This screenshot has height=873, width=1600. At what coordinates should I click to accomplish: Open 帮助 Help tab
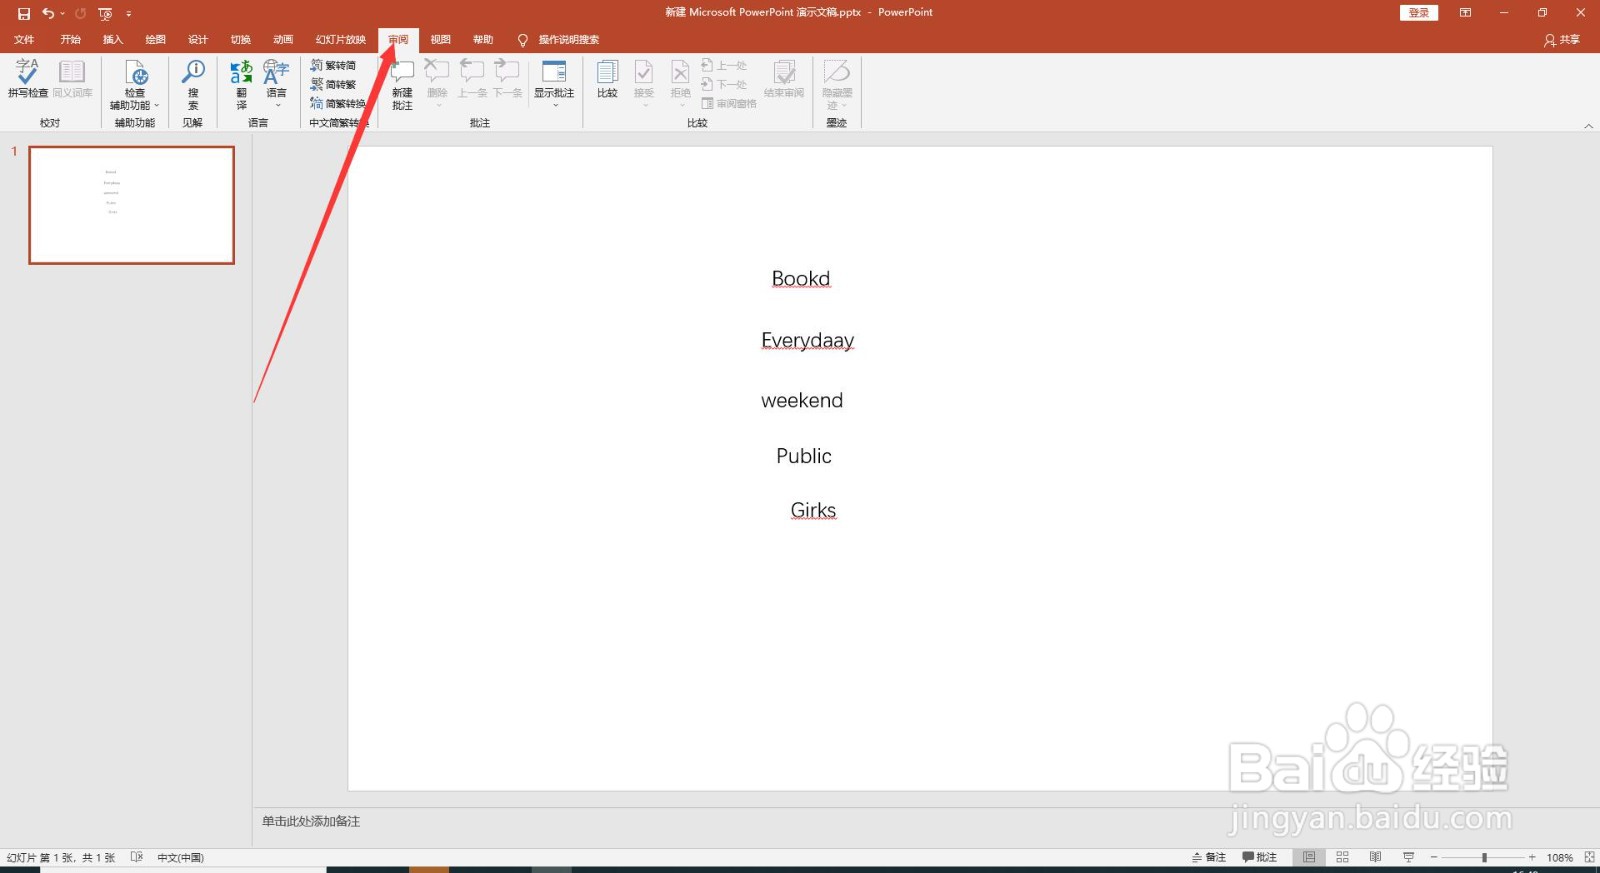(483, 40)
